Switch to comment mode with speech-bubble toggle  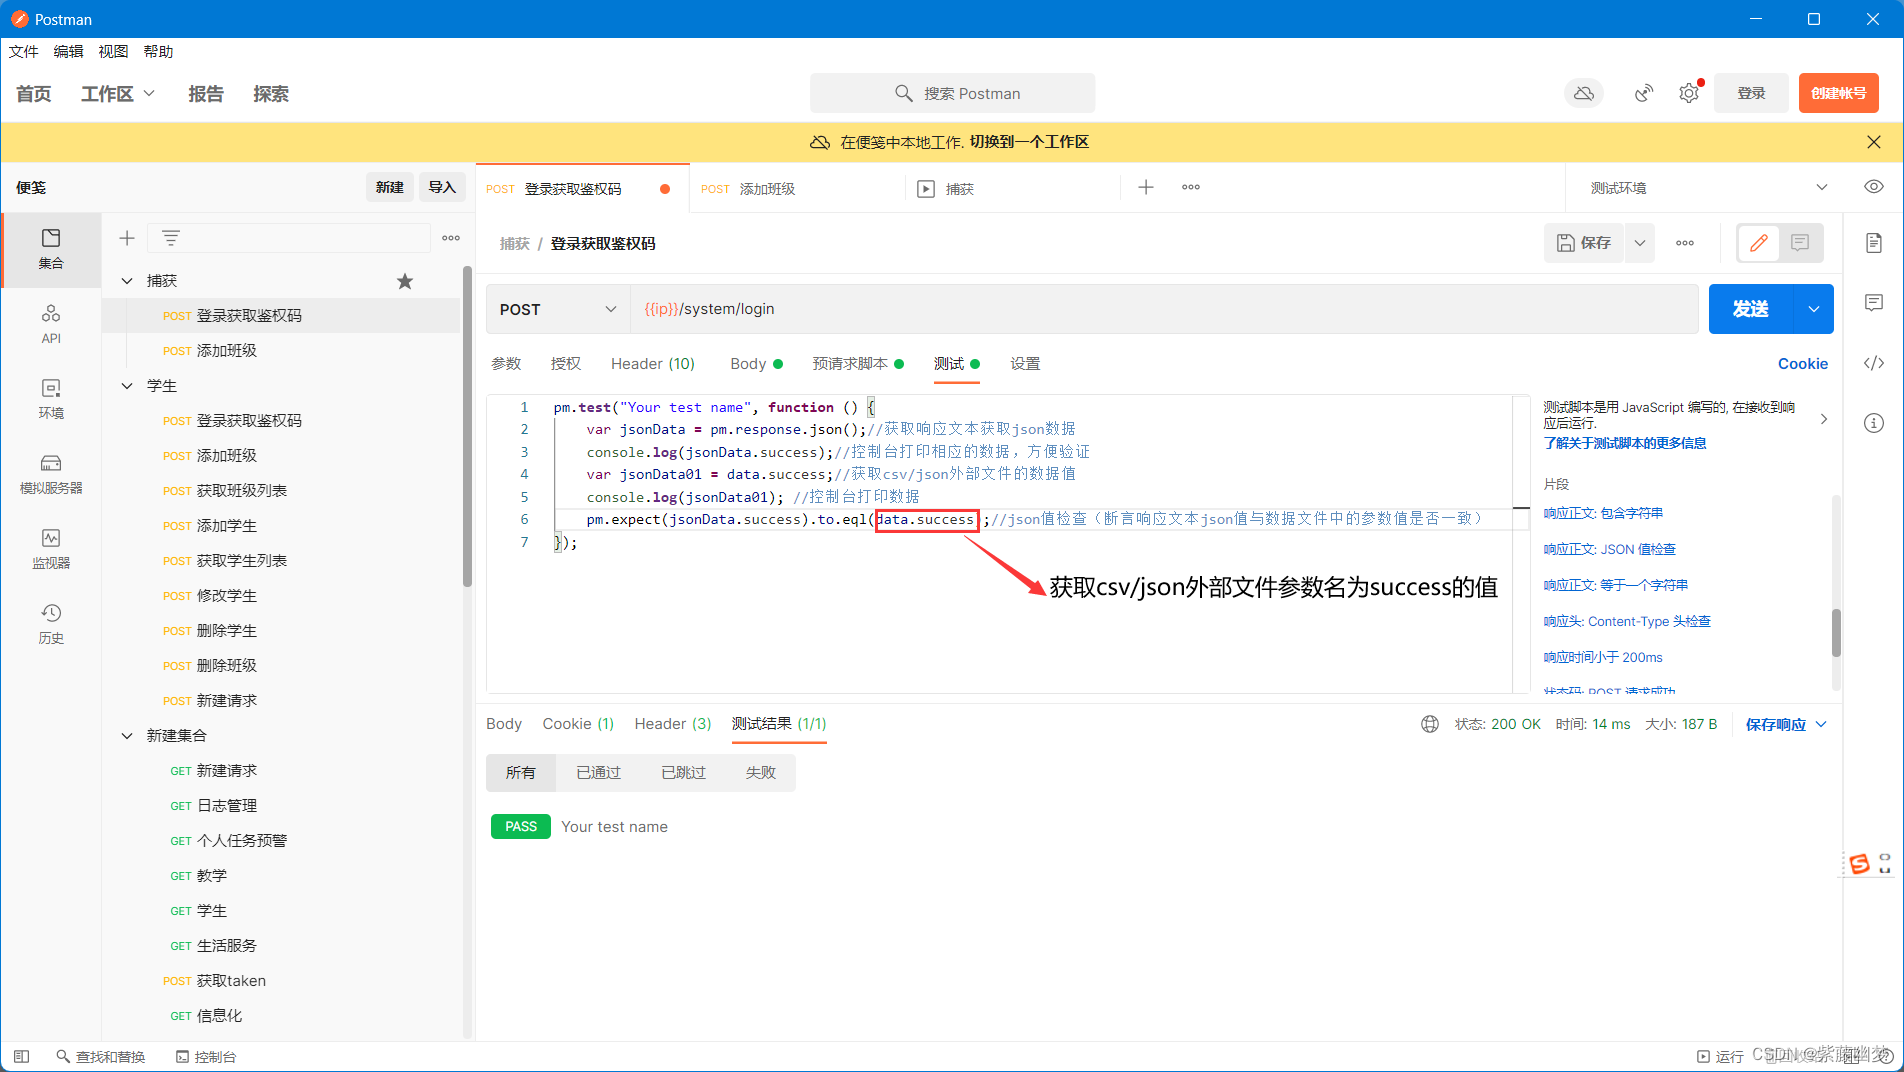pyautogui.click(x=1799, y=242)
